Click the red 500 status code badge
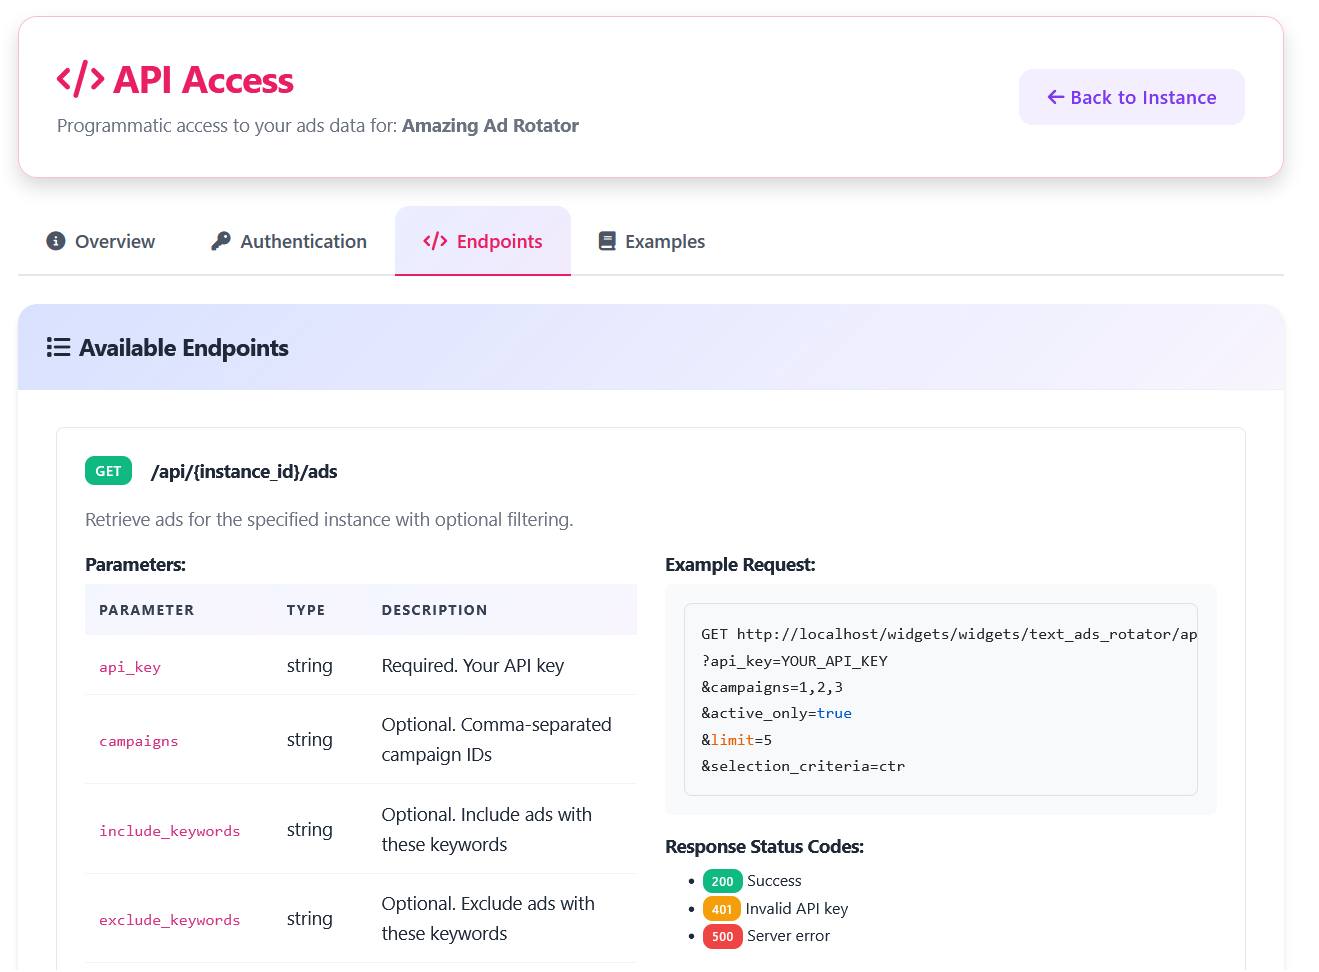The width and height of the screenshot is (1319, 972). pyautogui.click(x=722, y=936)
